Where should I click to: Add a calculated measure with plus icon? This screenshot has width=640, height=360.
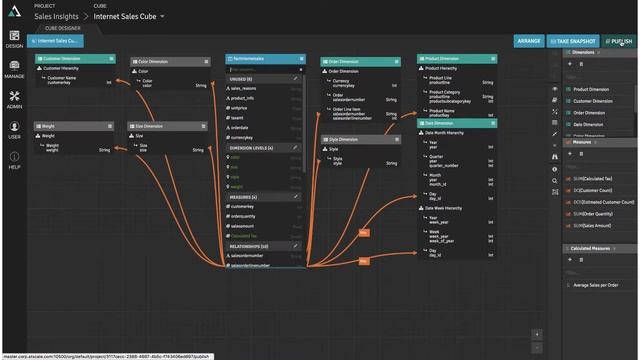pos(570,260)
